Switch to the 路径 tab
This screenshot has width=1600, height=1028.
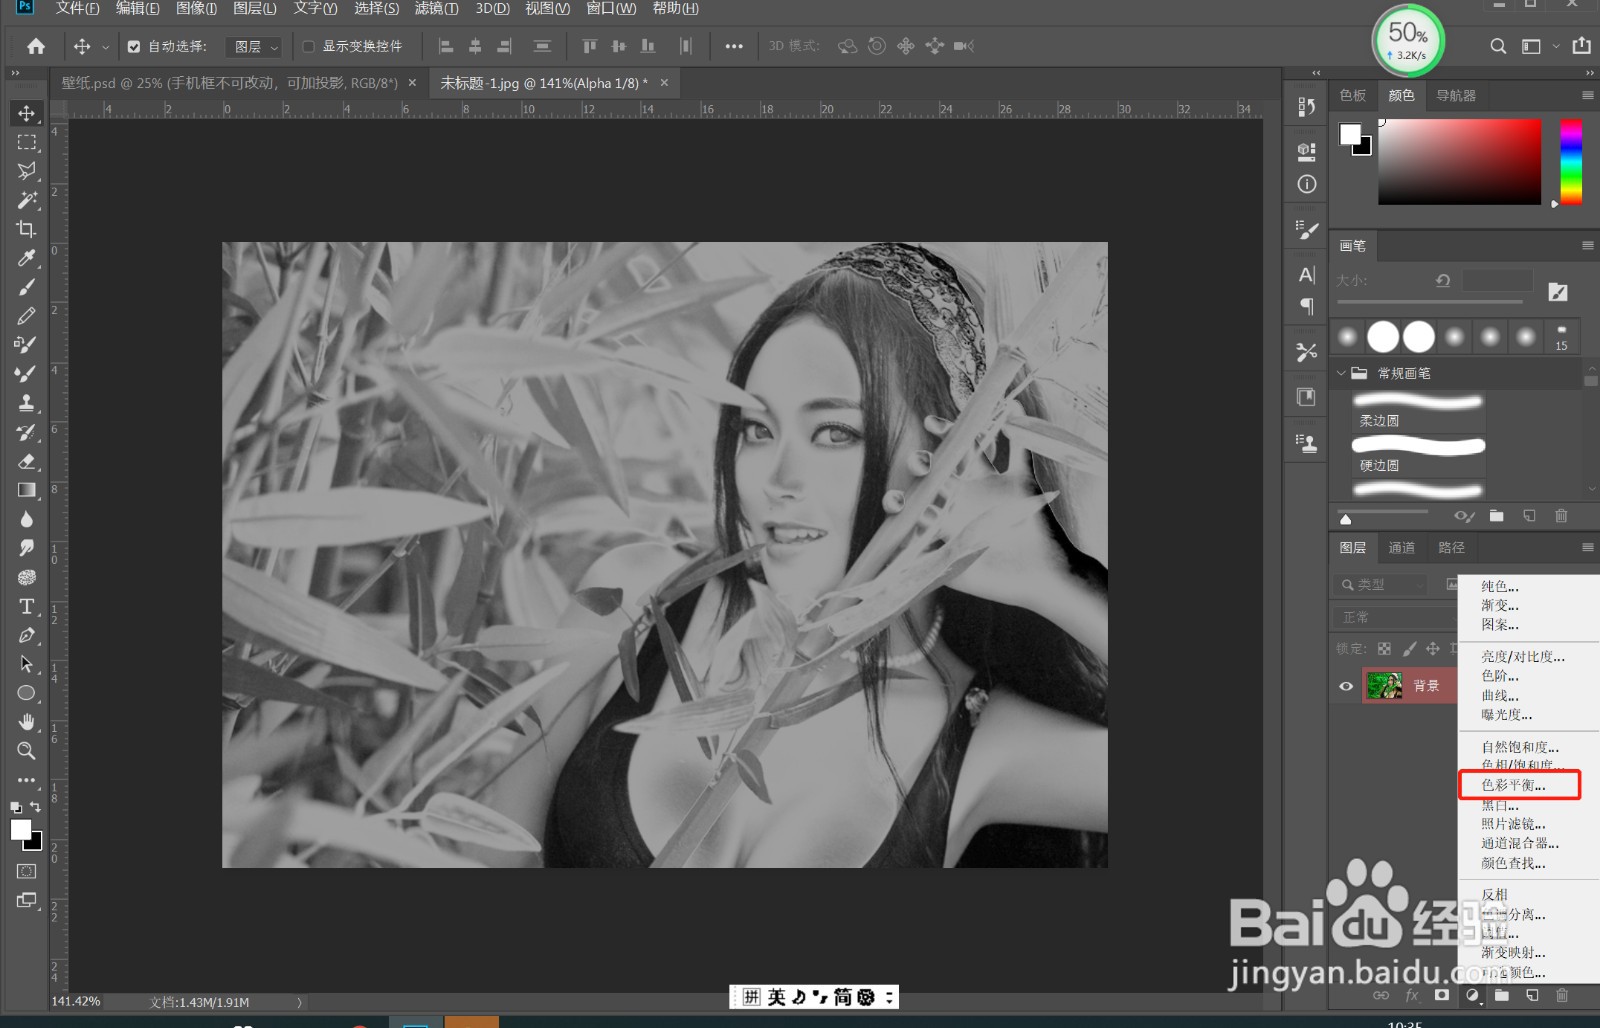pos(1452,547)
